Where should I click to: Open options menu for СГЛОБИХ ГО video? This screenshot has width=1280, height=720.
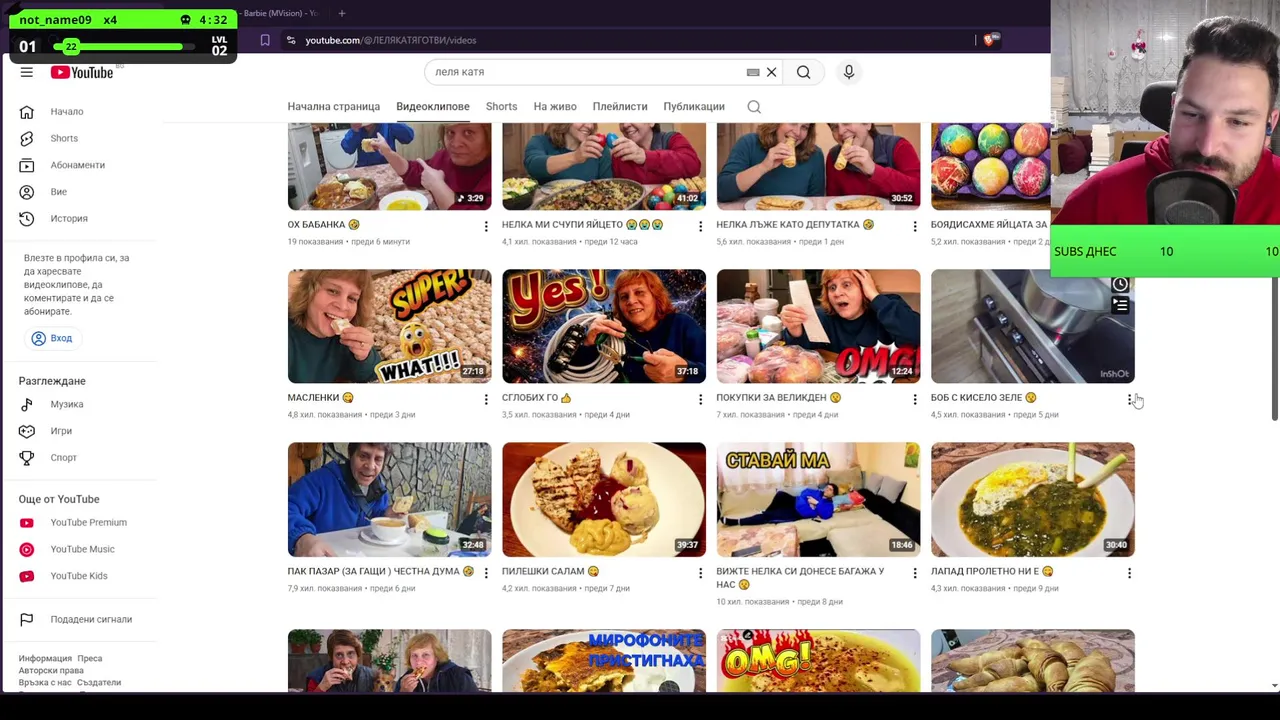[x=700, y=400]
